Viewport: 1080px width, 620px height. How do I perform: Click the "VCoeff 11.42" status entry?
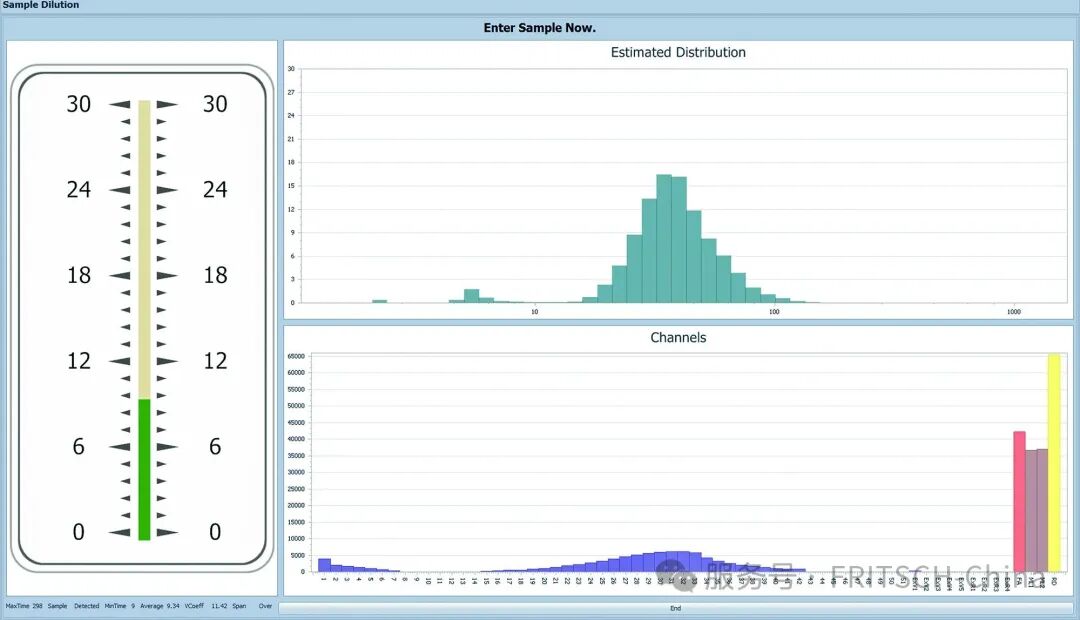coord(205,606)
